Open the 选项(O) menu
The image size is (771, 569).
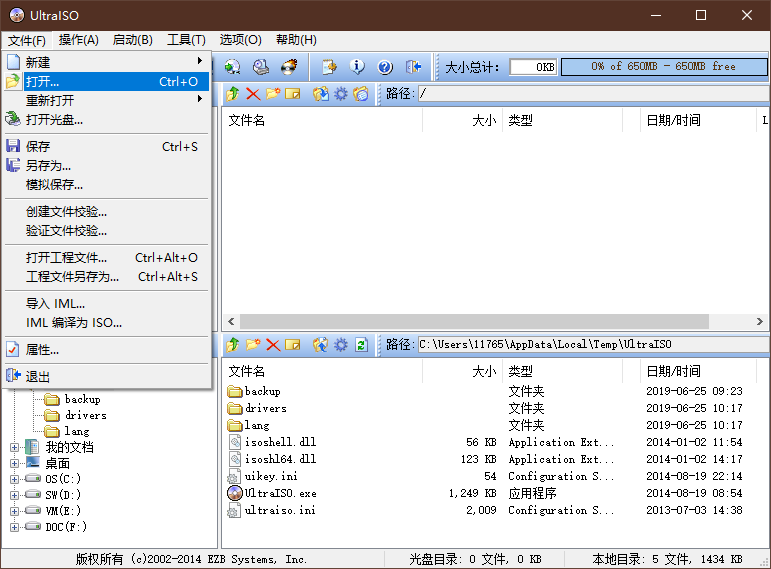tap(240, 40)
